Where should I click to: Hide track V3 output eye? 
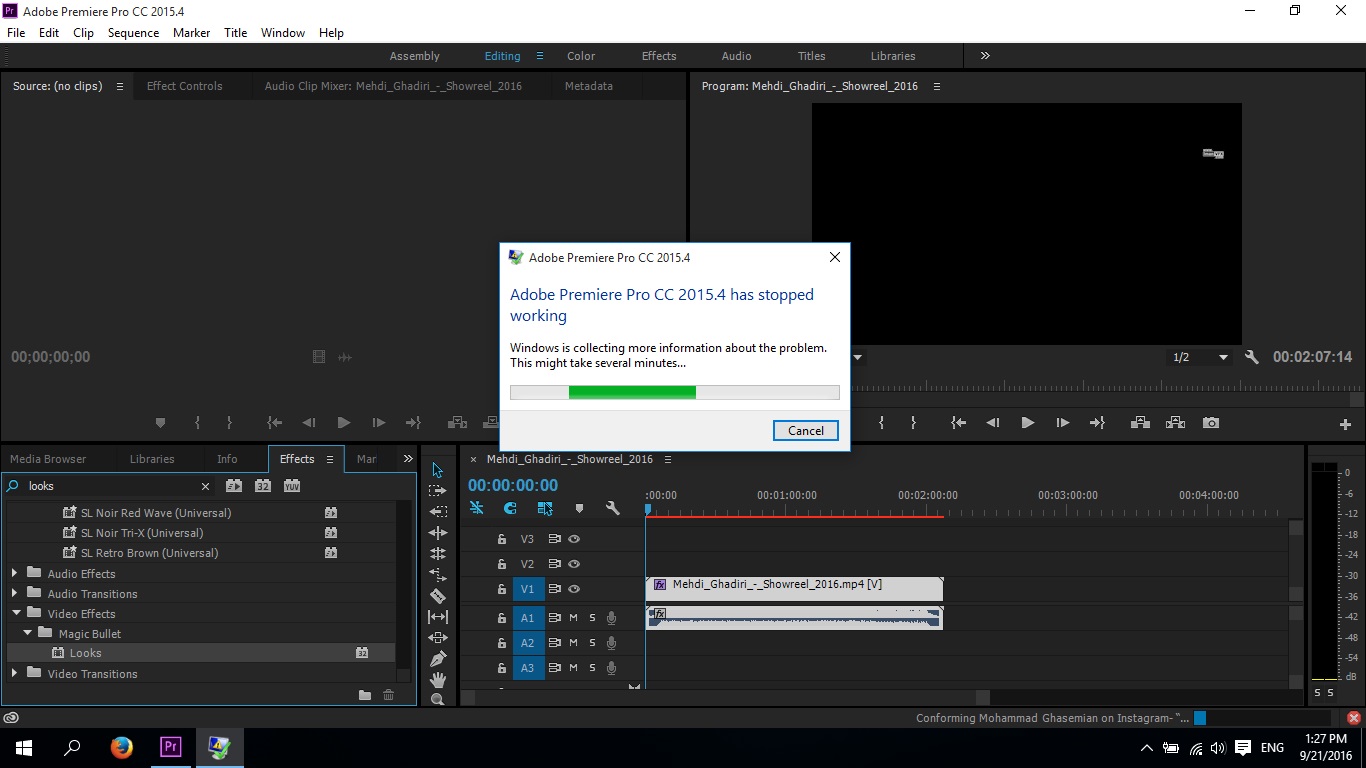point(574,539)
